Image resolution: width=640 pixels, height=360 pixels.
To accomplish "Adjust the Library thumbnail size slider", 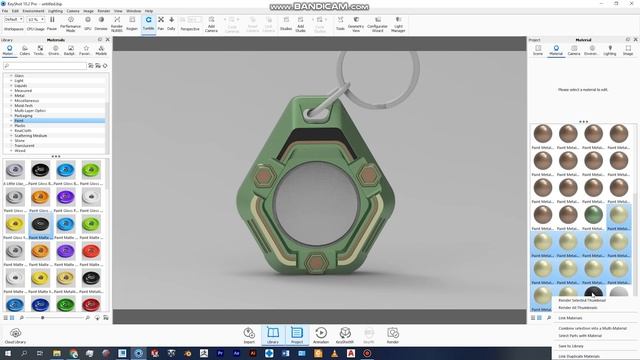I will pos(42,318).
